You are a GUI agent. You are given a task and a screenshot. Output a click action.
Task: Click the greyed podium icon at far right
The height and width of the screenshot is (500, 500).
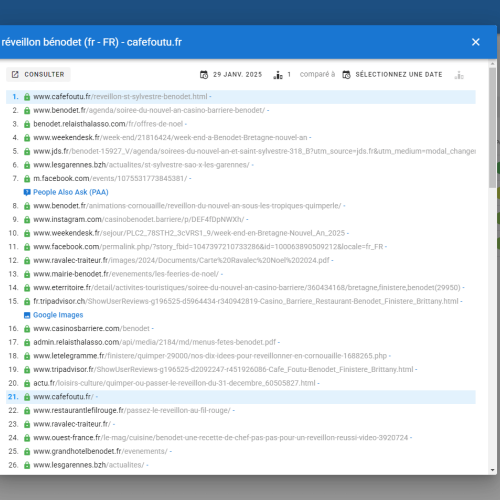[x=459, y=75]
